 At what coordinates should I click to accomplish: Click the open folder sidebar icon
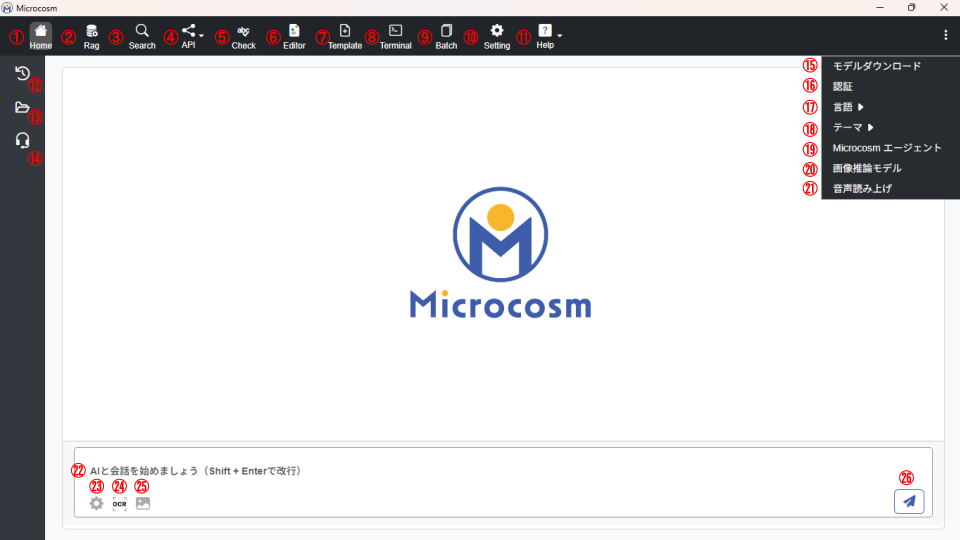(x=22, y=107)
